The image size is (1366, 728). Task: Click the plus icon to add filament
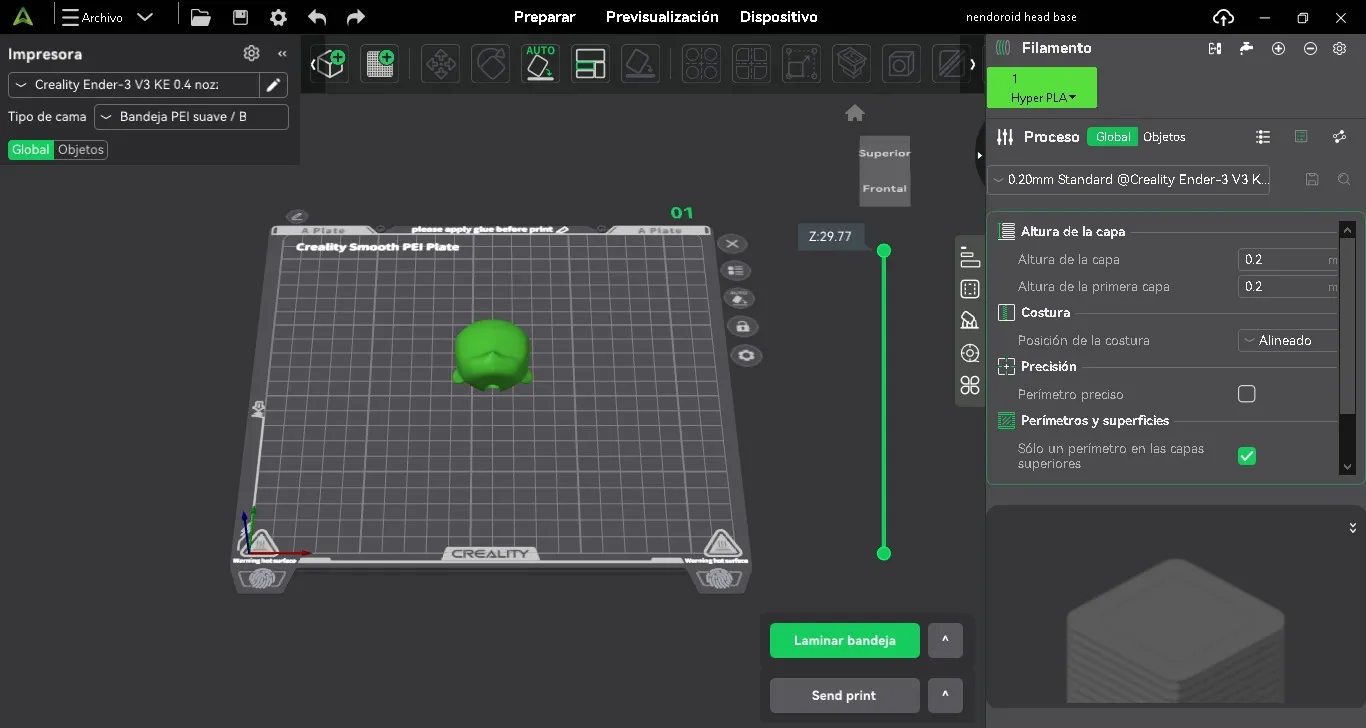click(x=1278, y=48)
